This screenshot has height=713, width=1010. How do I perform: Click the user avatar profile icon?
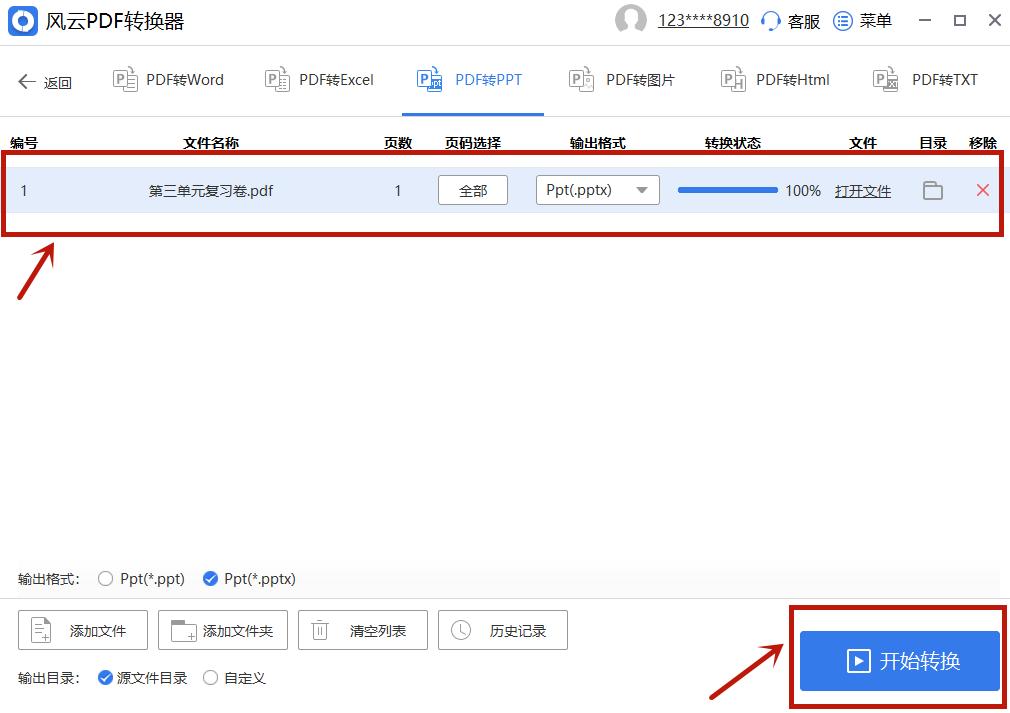631,20
